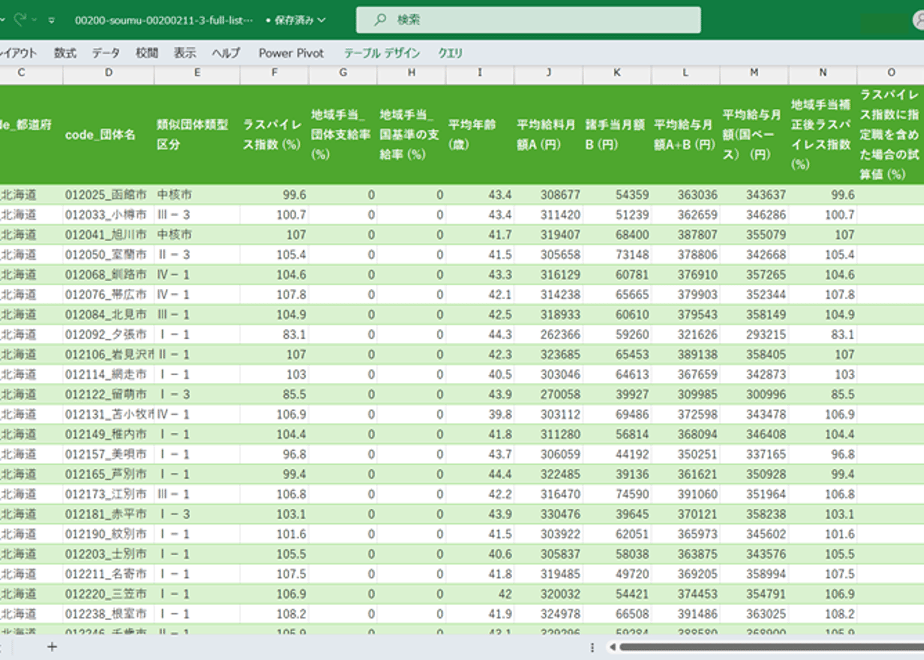Click the magnifier icon in search box
The image size is (924, 660).
[x=381, y=20]
